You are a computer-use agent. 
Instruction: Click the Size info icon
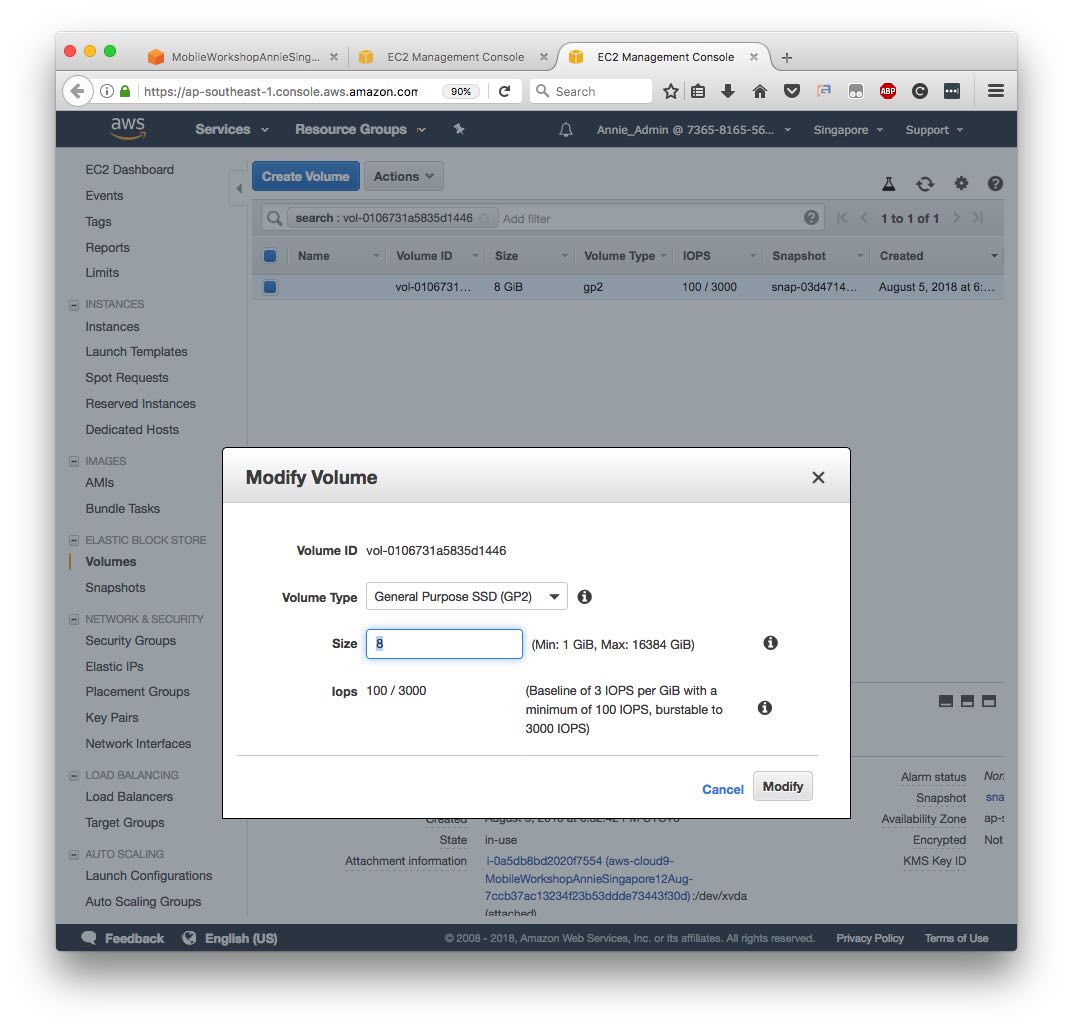coord(771,642)
